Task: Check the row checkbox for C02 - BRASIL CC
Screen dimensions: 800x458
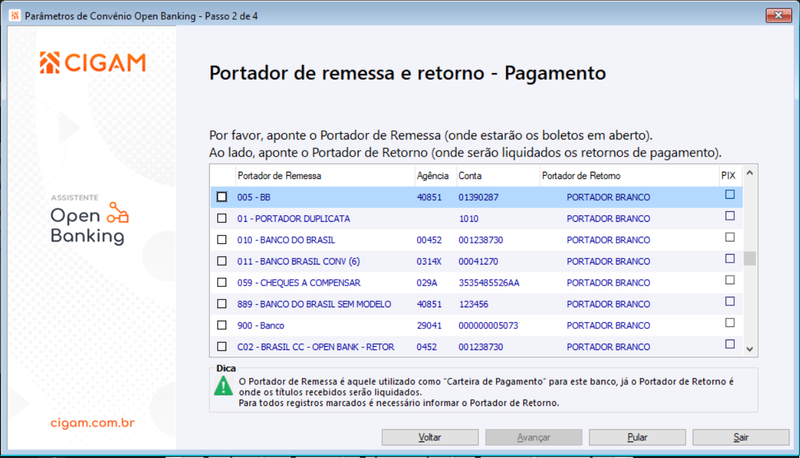Action: pyautogui.click(x=221, y=347)
